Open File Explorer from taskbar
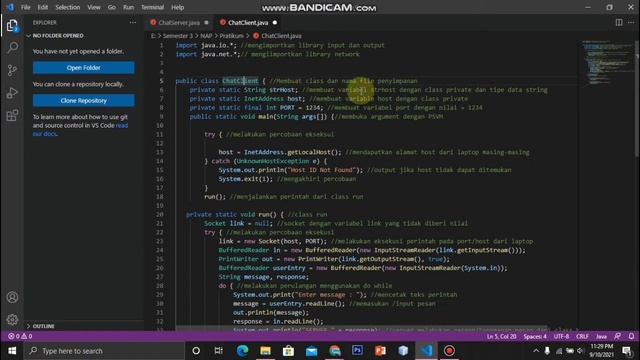This screenshot has height=360, width=640. pos(265,351)
